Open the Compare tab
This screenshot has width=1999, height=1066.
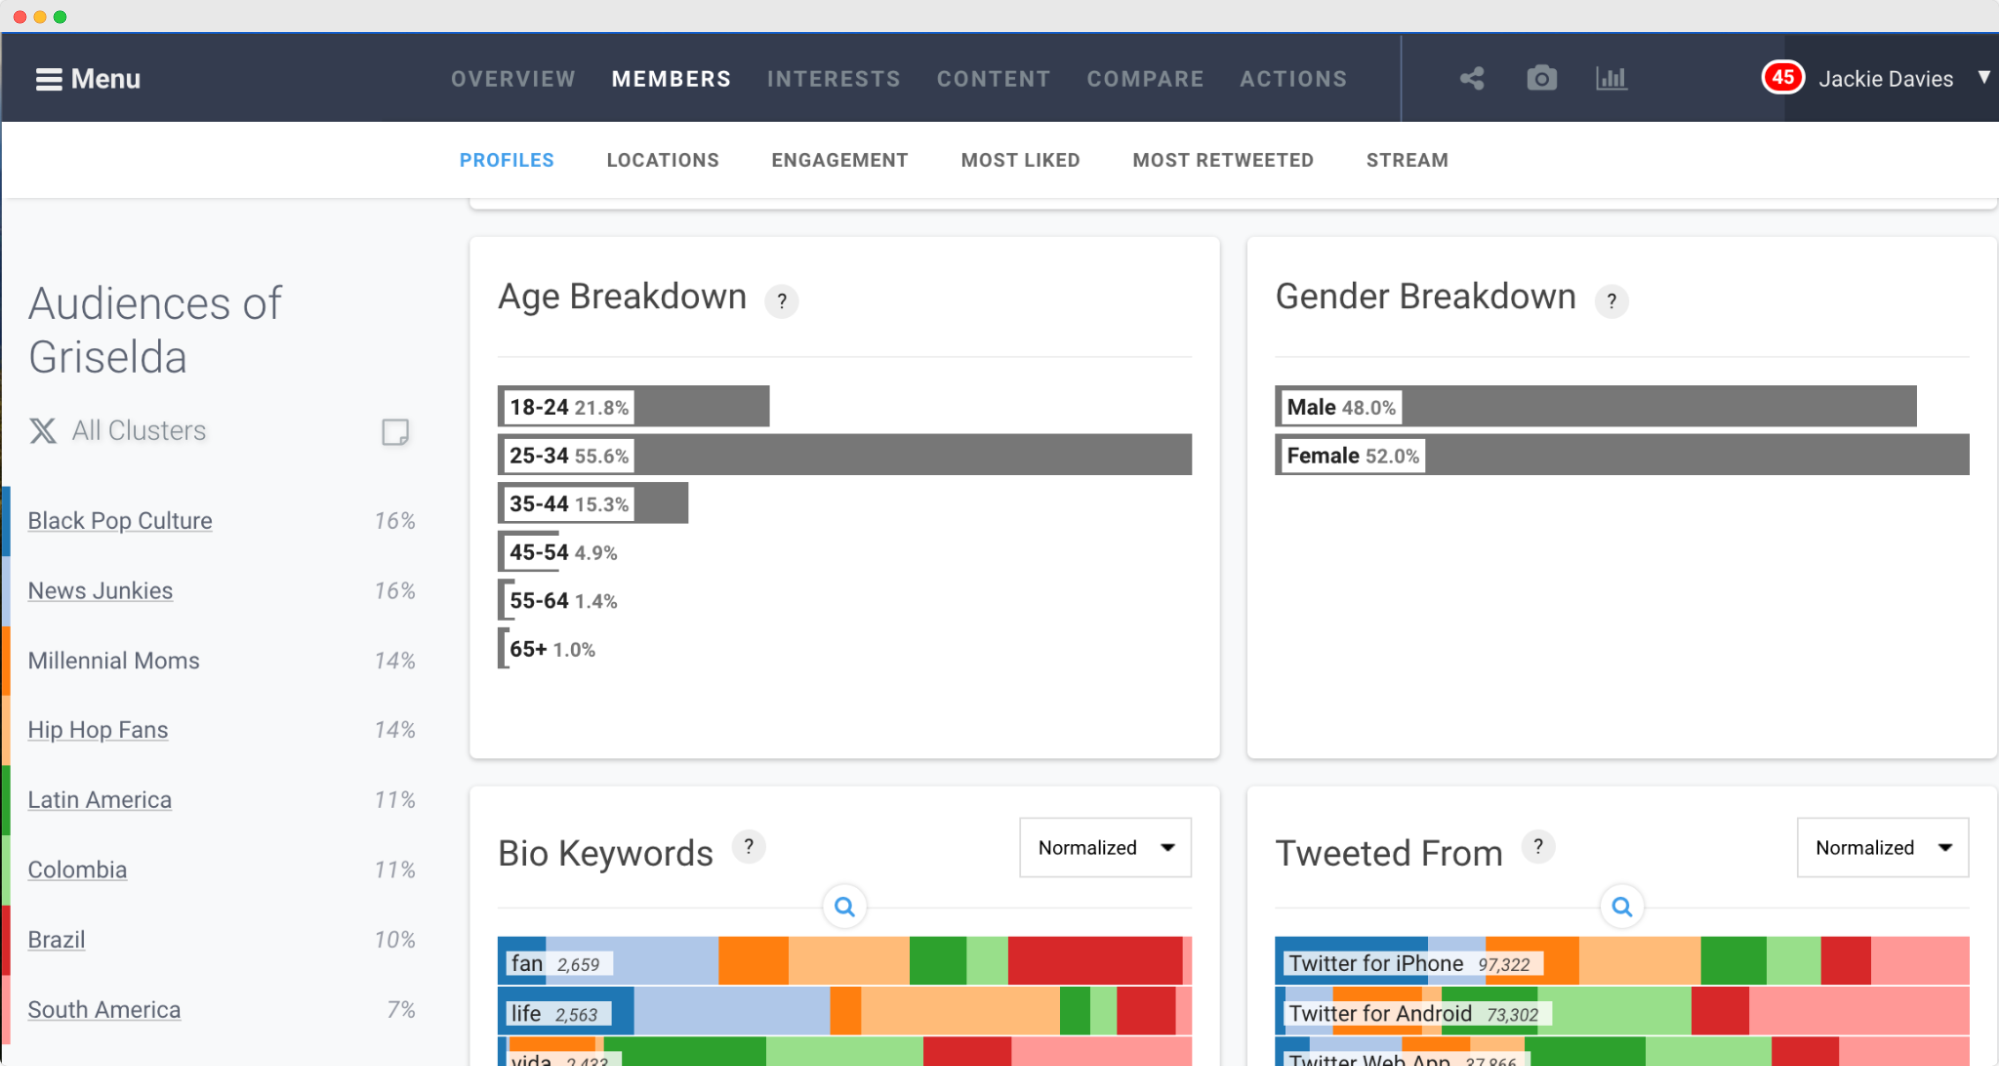pyautogui.click(x=1145, y=79)
